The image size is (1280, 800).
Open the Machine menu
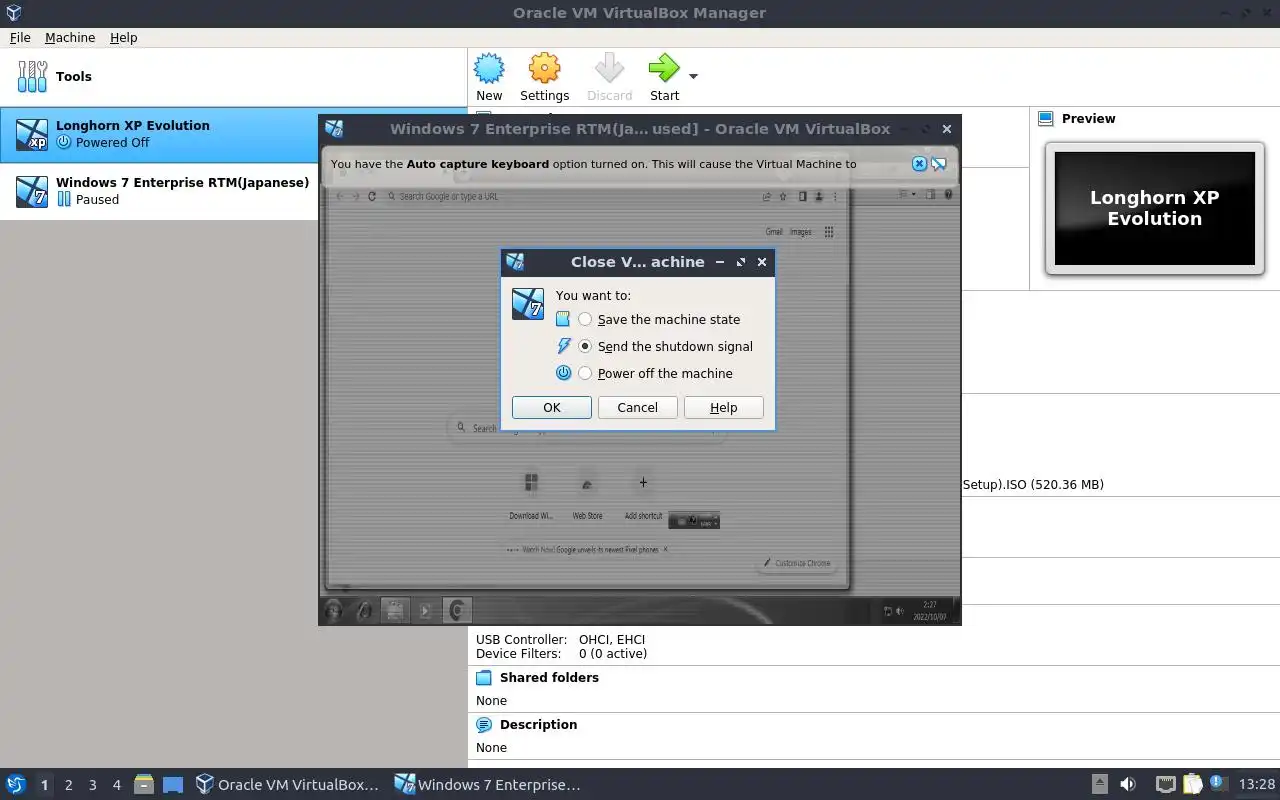click(x=70, y=37)
